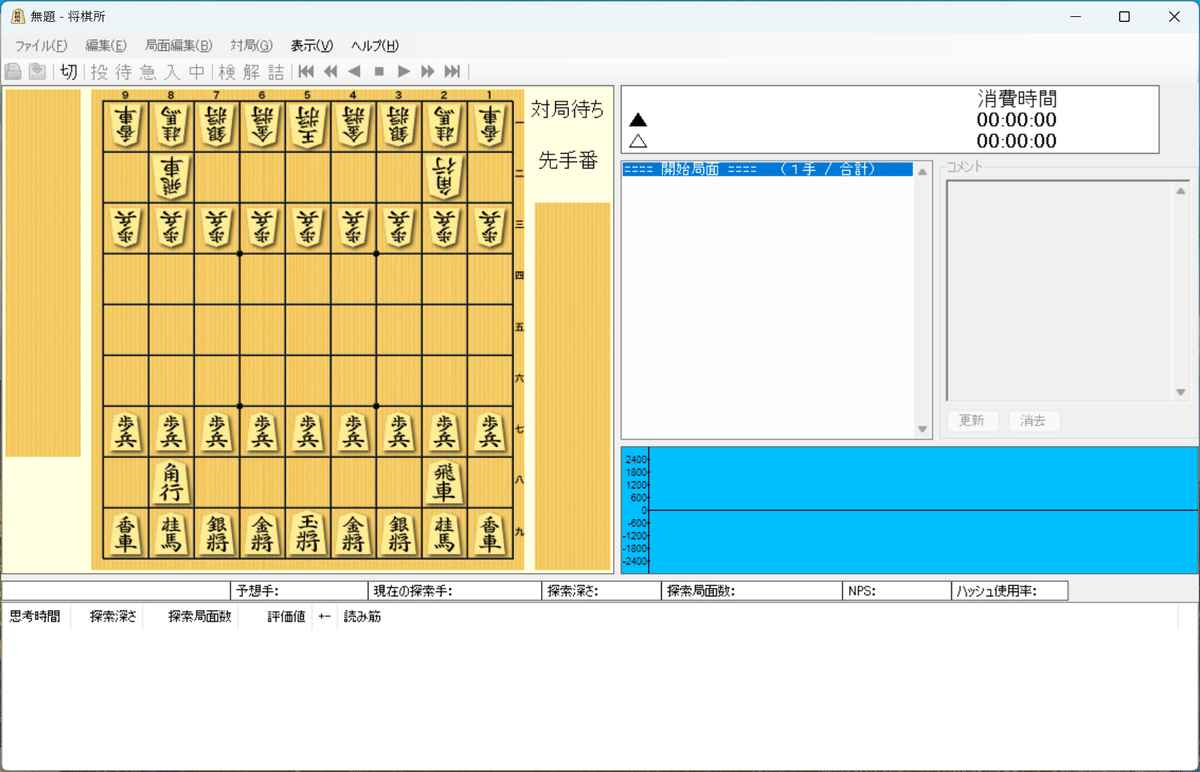Viewport: 1200px width, 772px height.
Task: Click the 切 toolbar button
Action: pyautogui.click(x=68, y=71)
